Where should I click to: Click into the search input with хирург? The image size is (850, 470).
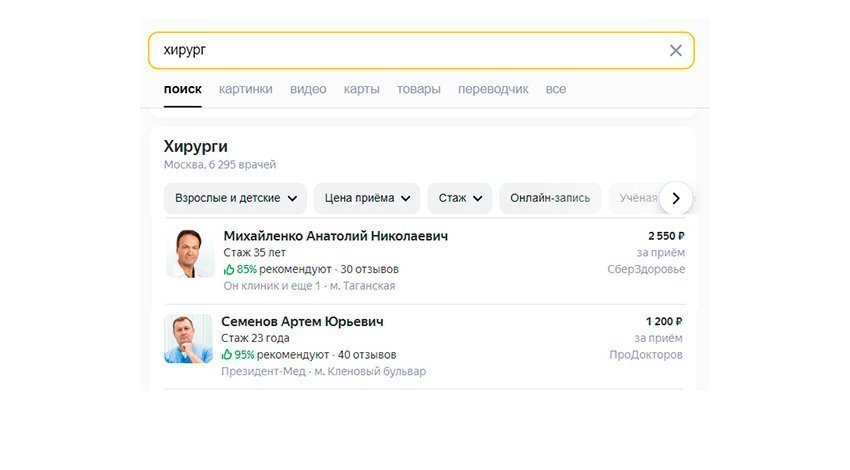click(x=400, y=51)
